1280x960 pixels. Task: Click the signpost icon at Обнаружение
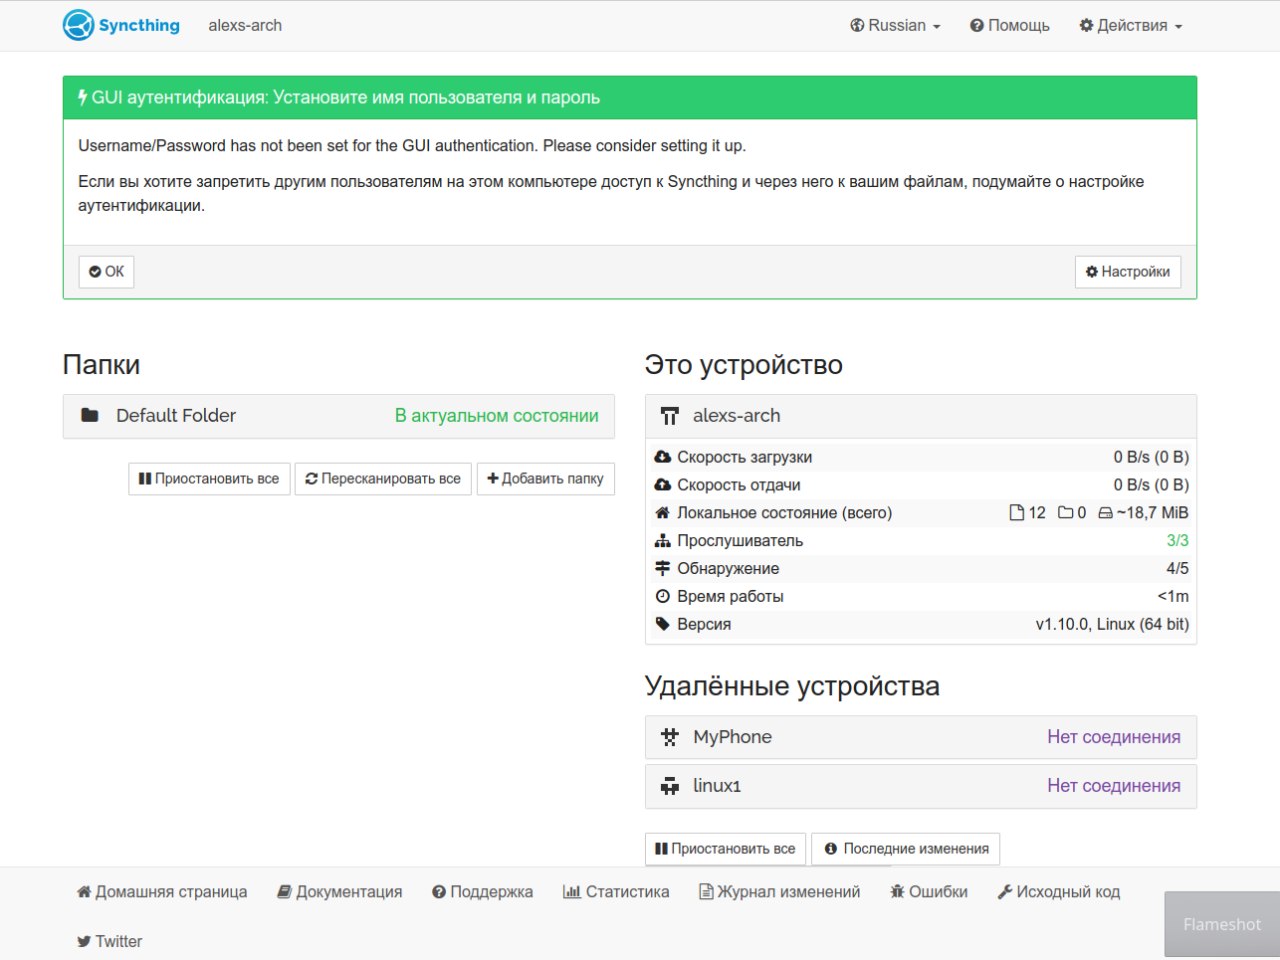point(662,569)
